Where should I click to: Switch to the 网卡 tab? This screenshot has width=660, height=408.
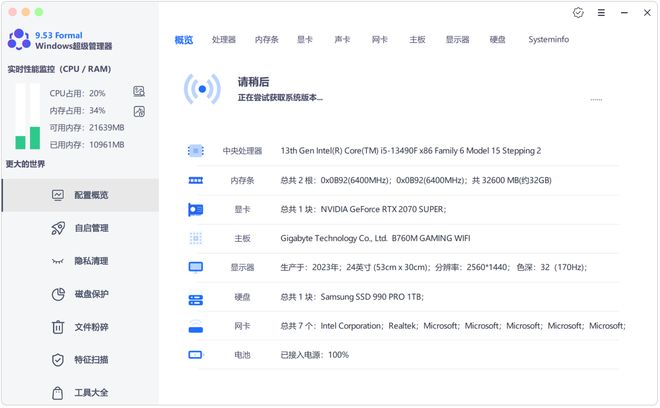point(380,40)
